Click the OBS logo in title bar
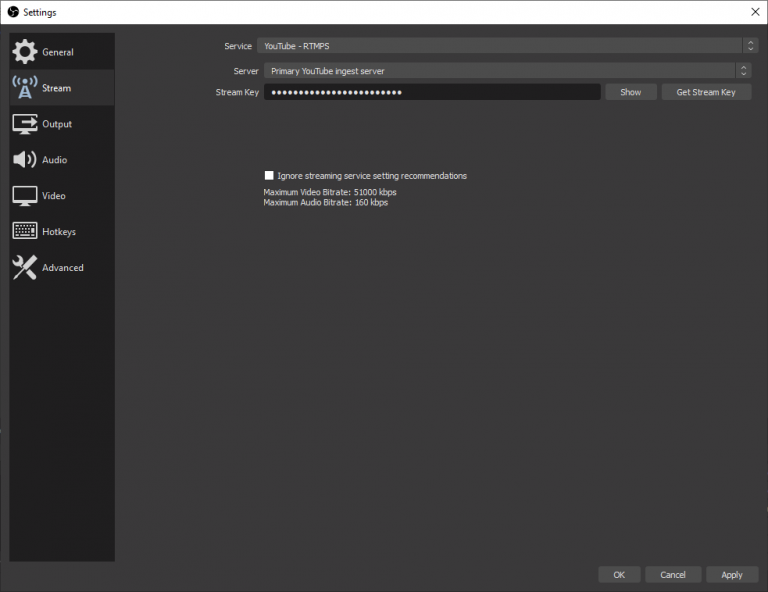Viewport: 768px width, 592px height. pos(12,12)
